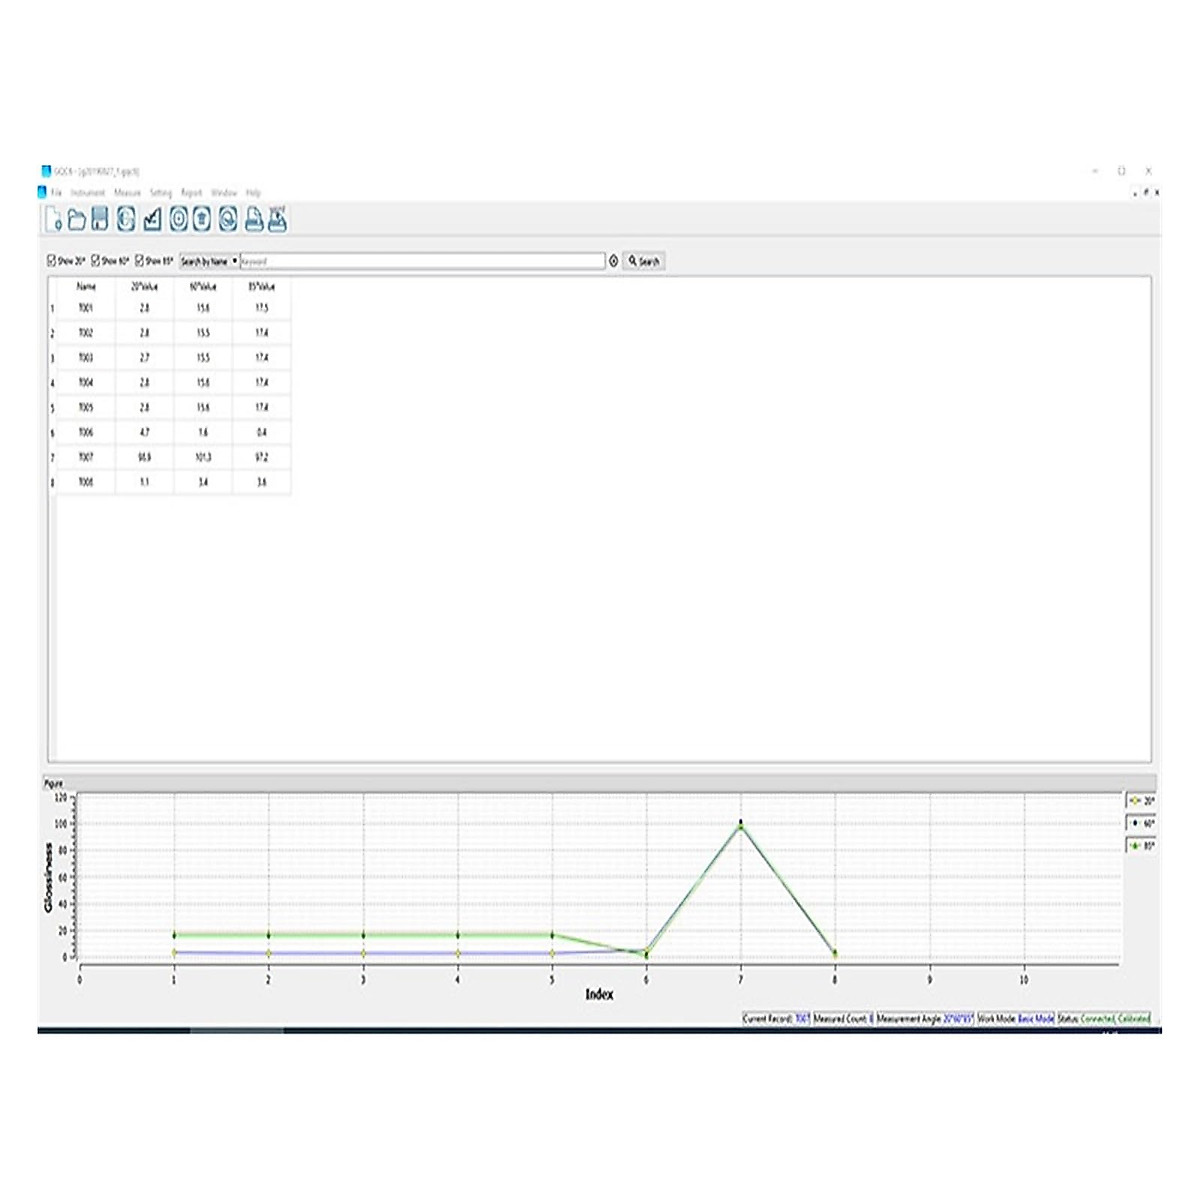Save data using the floppy disk icon
Screen dimensions: 1200x1200
(100, 219)
